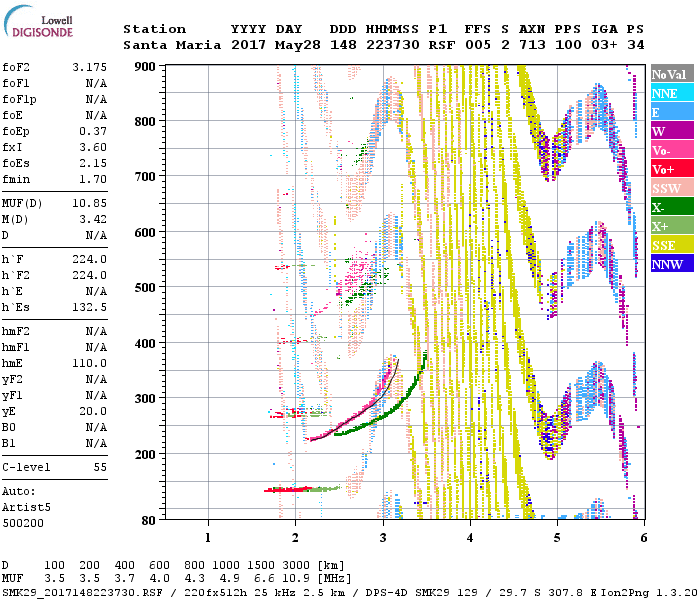This screenshot has width=700, height=600.
Task: Select the MUF(D) value 10.85
Action: (89, 204)
